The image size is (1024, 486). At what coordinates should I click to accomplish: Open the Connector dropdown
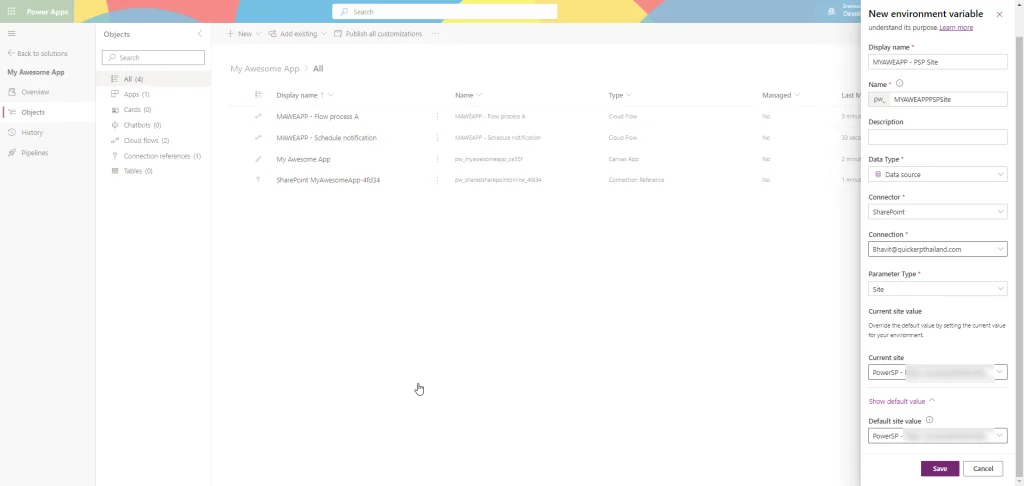click(938, 212)
